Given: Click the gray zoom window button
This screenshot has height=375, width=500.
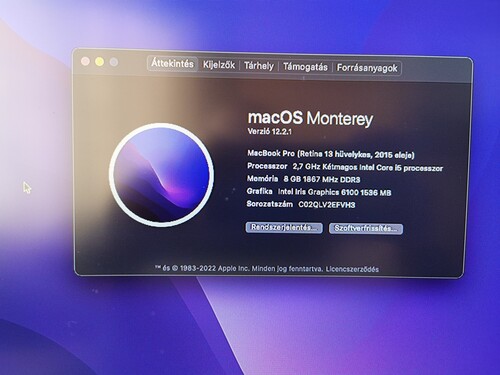Looking at the screenshot, I should [114, 62].
